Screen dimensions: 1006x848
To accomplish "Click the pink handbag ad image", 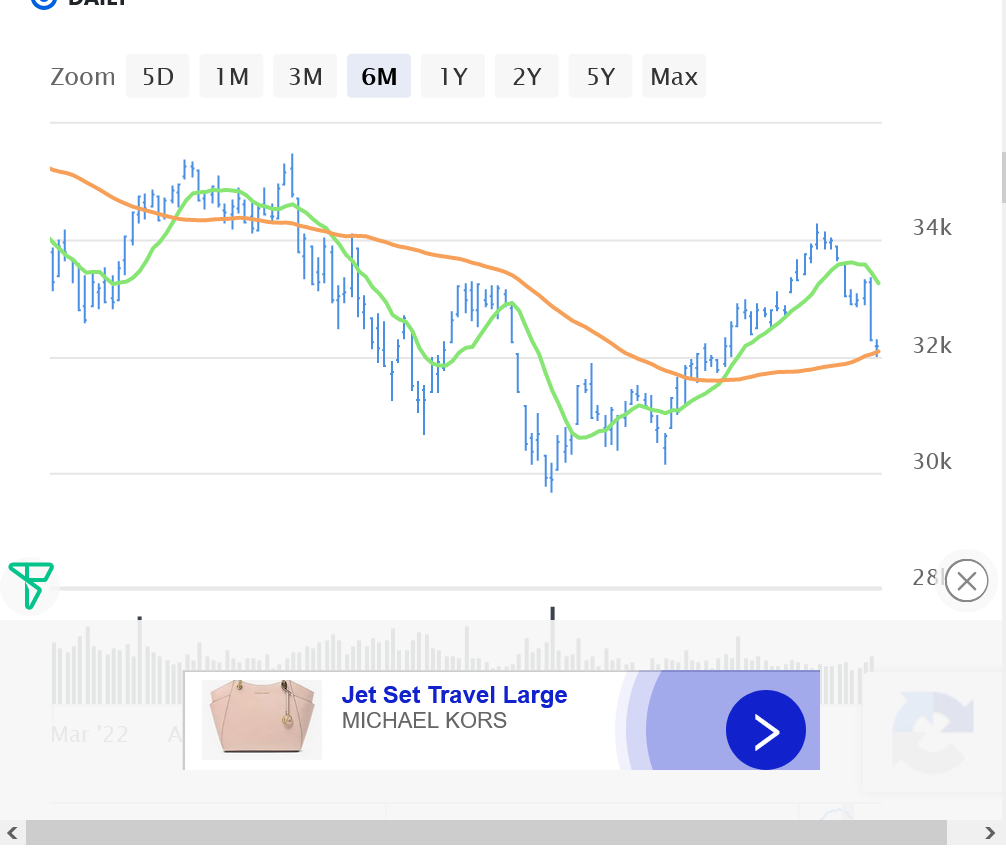I will point(262,720).
